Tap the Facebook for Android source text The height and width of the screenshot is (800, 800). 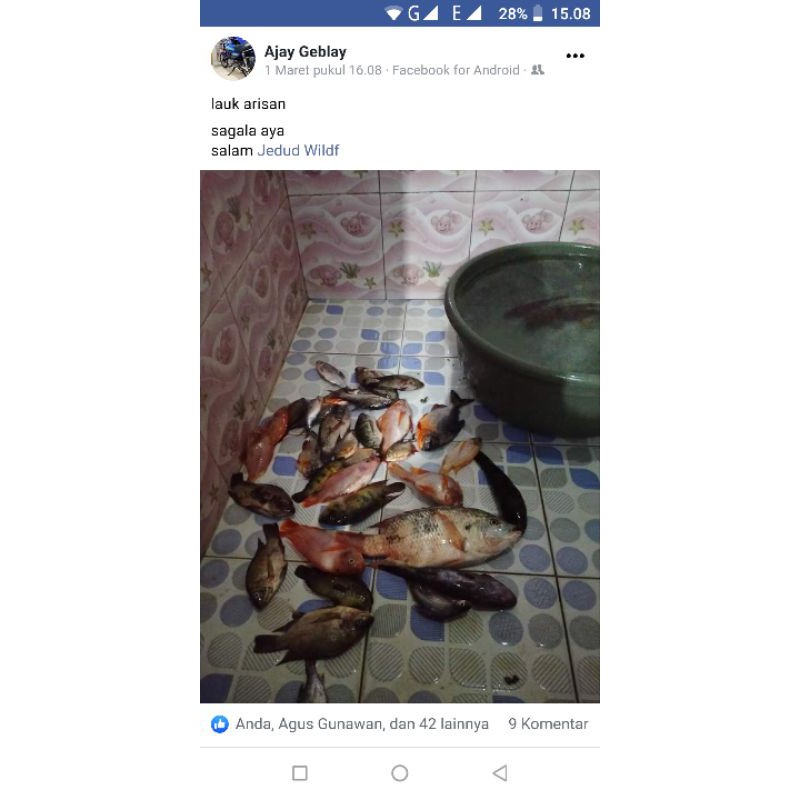click(456, 70)
